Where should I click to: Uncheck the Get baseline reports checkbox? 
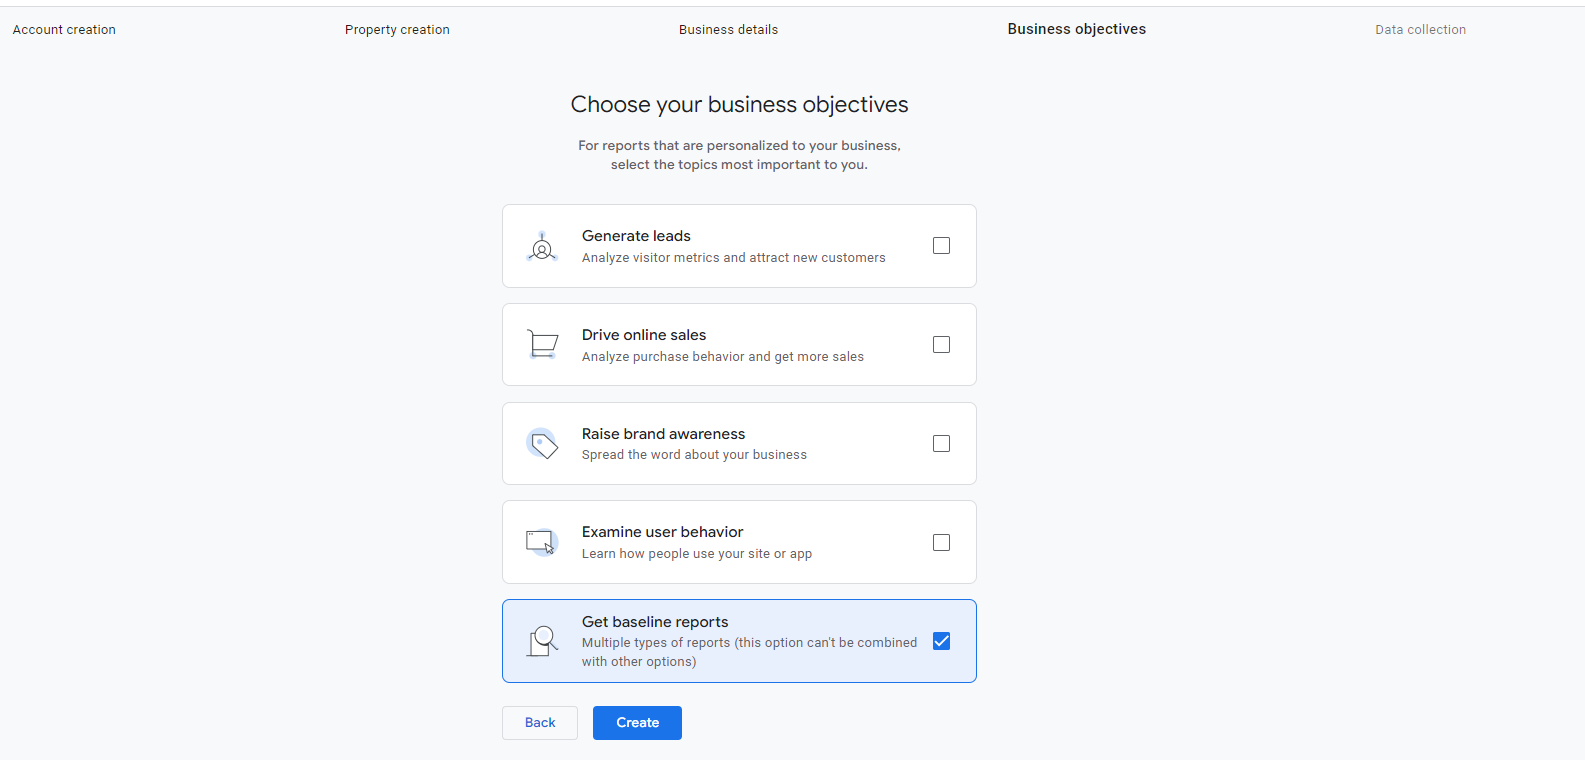[941, 641]
